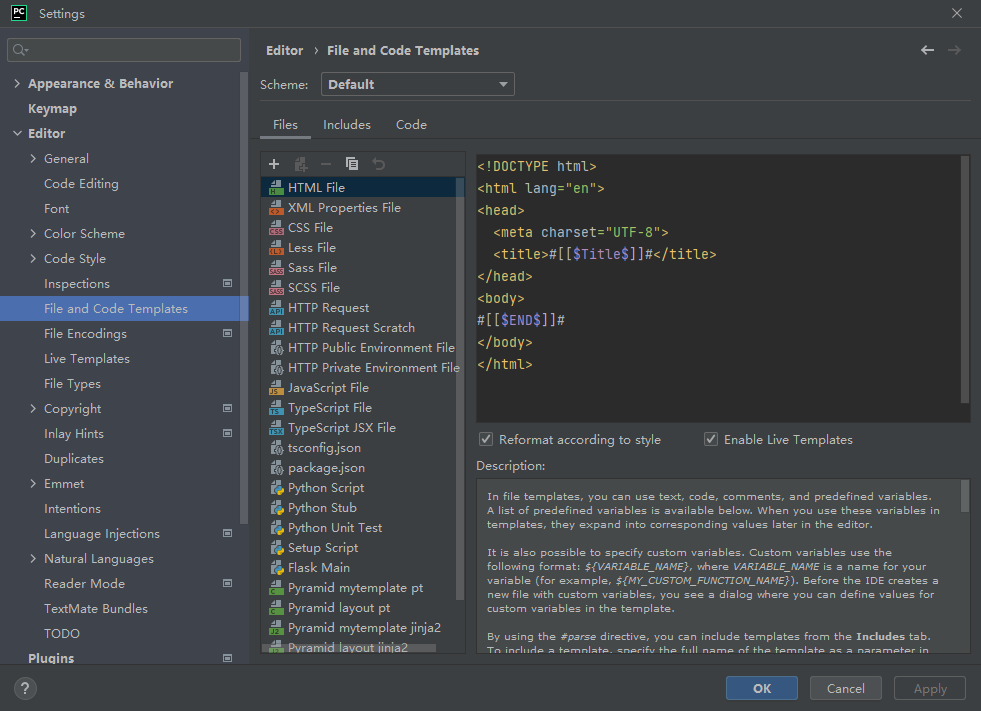Open TODO settings page
The width and height of the screenshot is (981, 711).
[62, 634]
